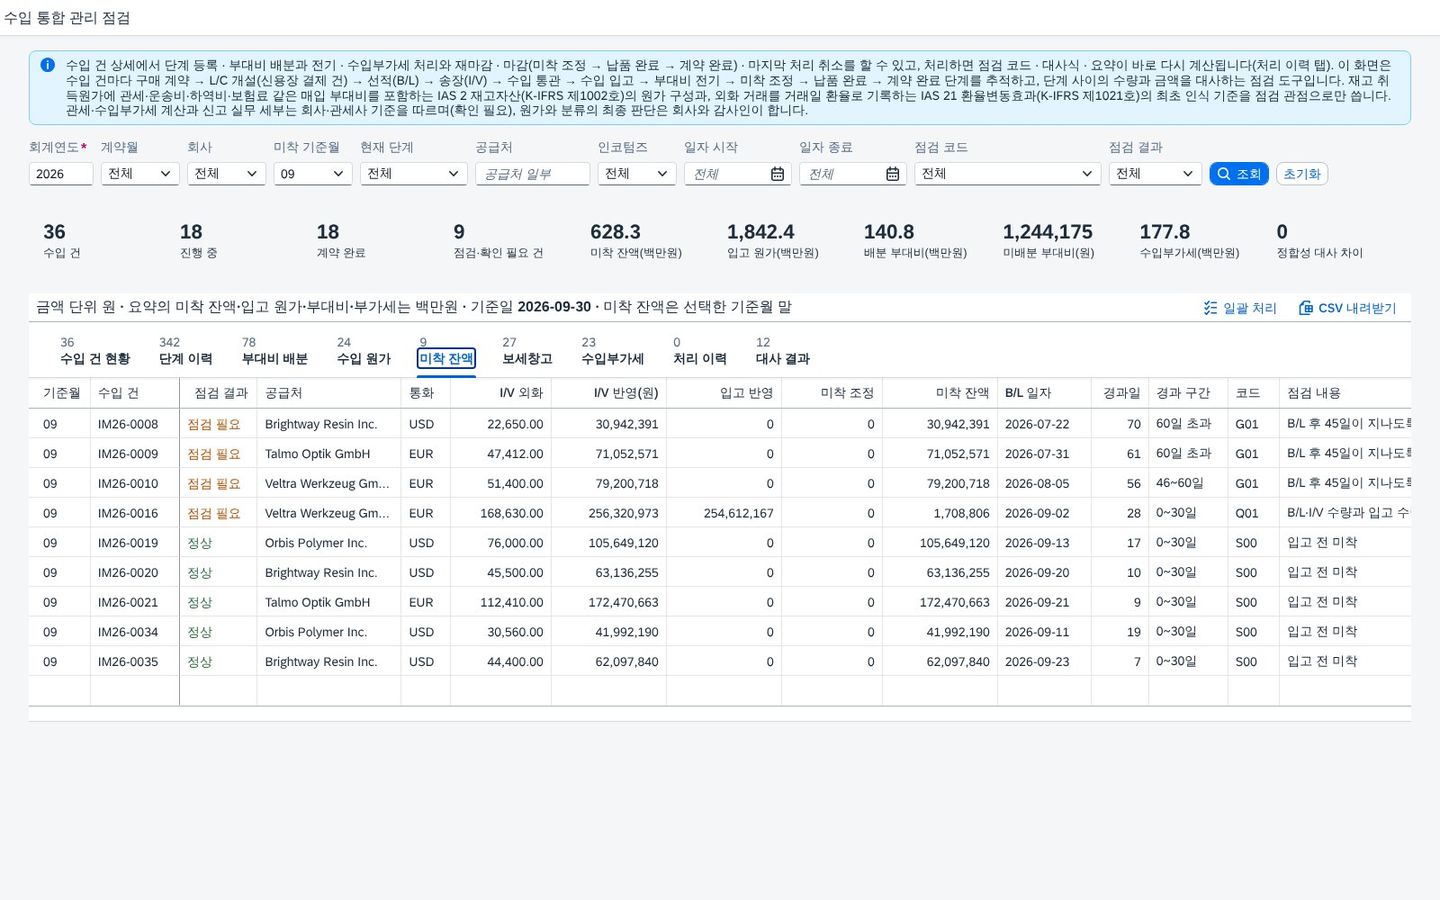
Task: Select import case IM26-0009
Action: coord(128,454)
